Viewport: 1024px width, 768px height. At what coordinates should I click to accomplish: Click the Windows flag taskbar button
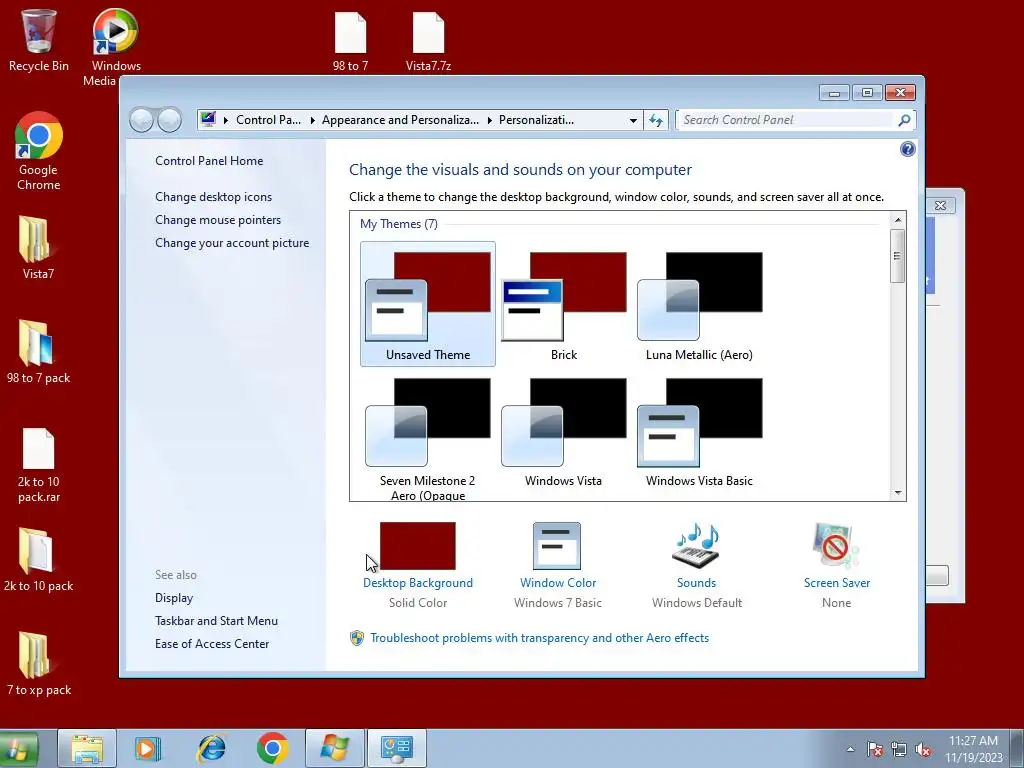(335, 749)
